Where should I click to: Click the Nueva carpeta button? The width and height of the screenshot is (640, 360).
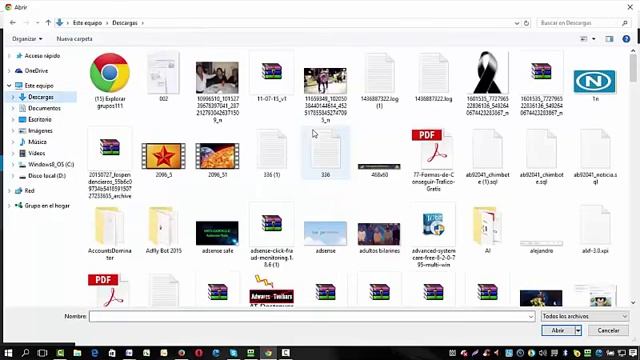(x=74, y=39)
